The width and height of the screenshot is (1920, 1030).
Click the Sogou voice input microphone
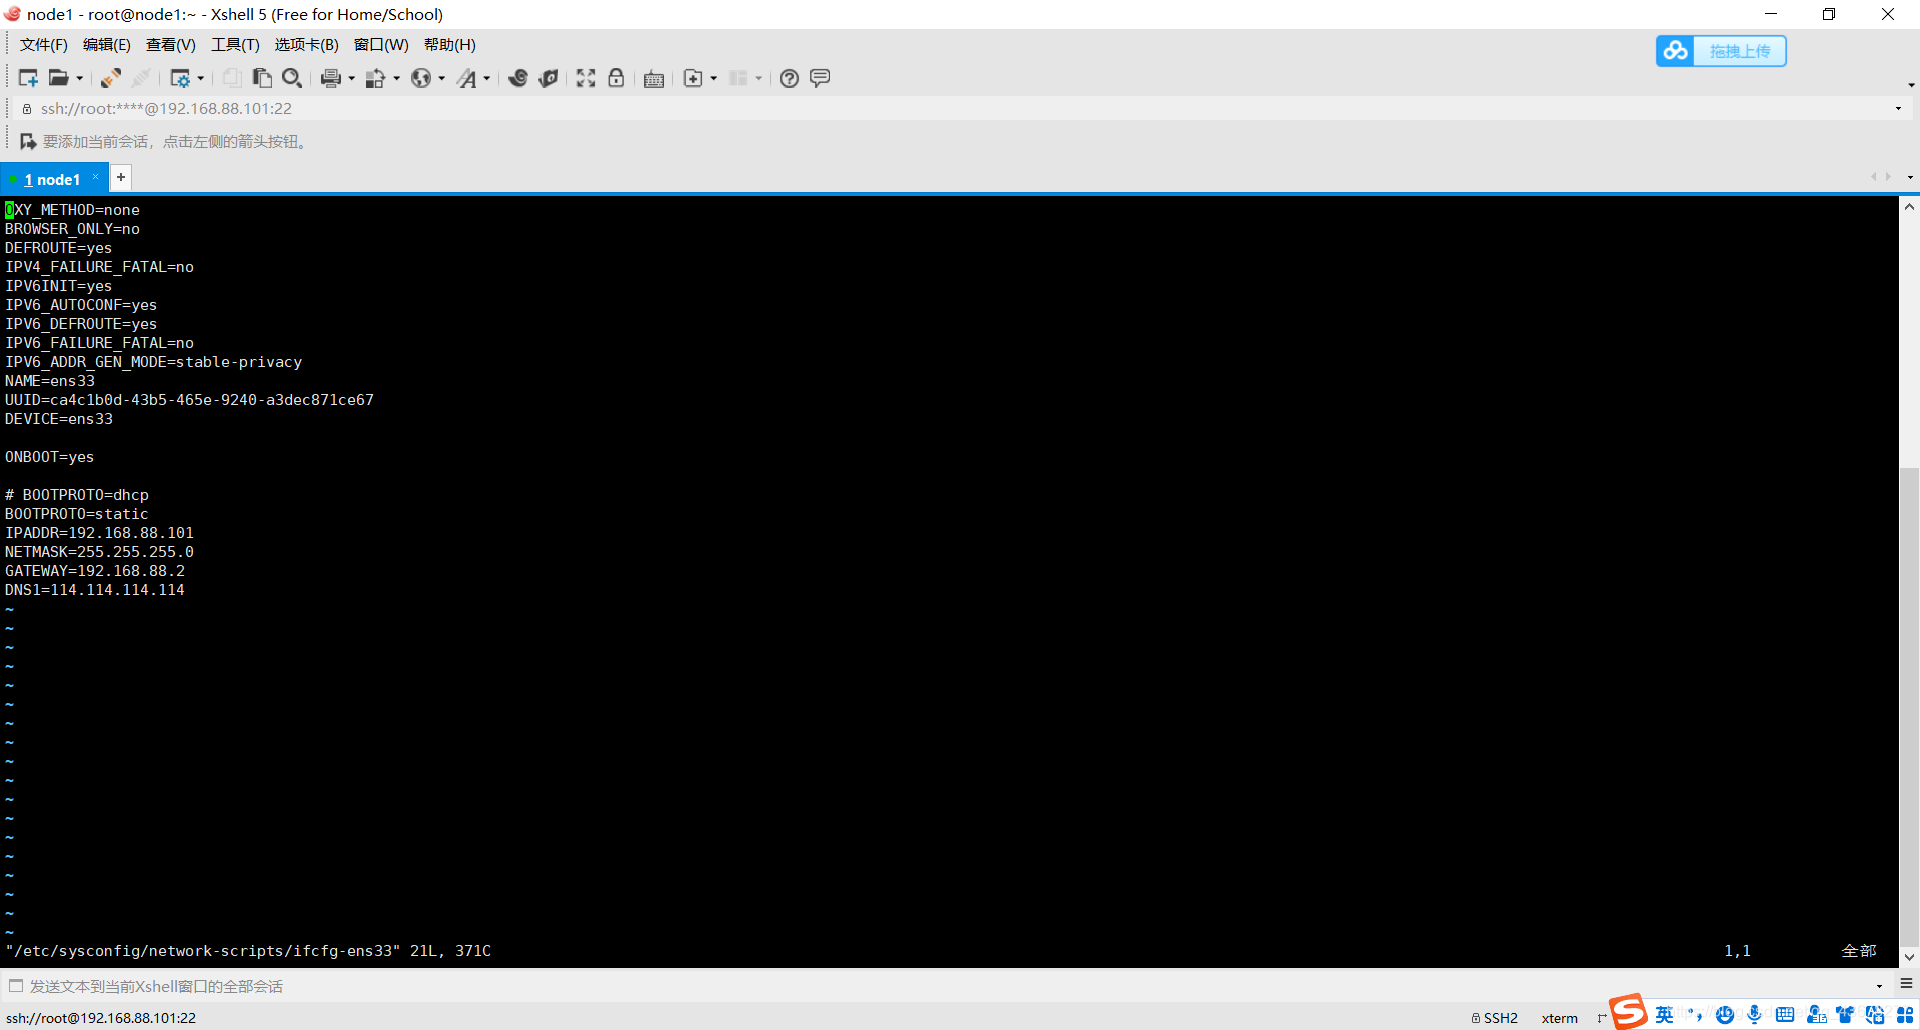pos(1755,1015)
